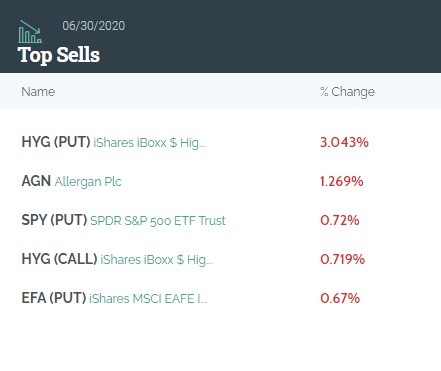This screenshot has height=371, width=441.
Task: Click the 06/30/2020 date label
Action: [94, 26]
